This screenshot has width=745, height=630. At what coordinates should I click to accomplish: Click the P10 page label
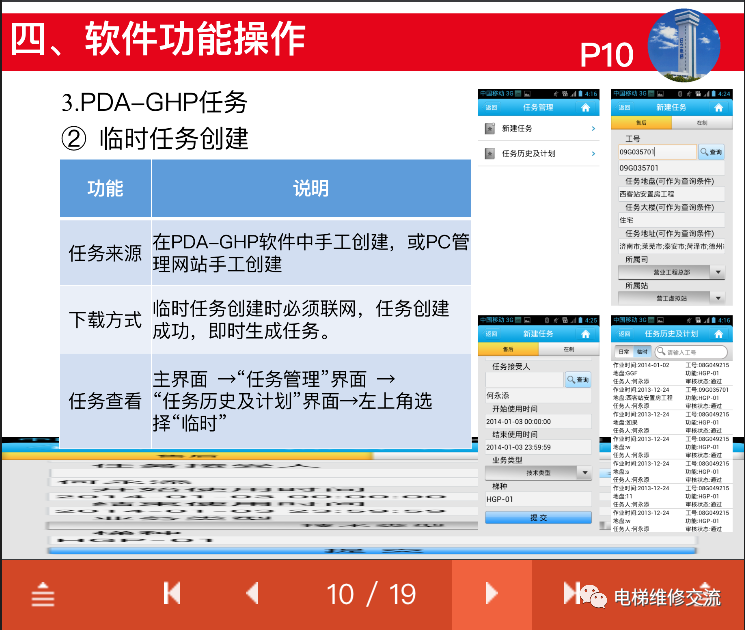606,55
